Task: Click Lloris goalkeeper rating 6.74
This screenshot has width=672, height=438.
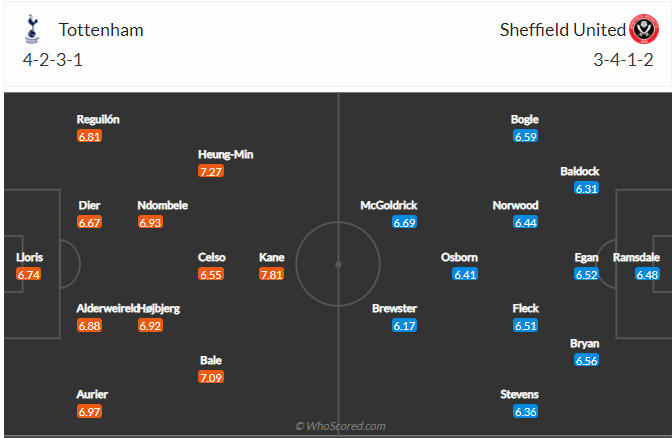Action: (x=29, y=274)
